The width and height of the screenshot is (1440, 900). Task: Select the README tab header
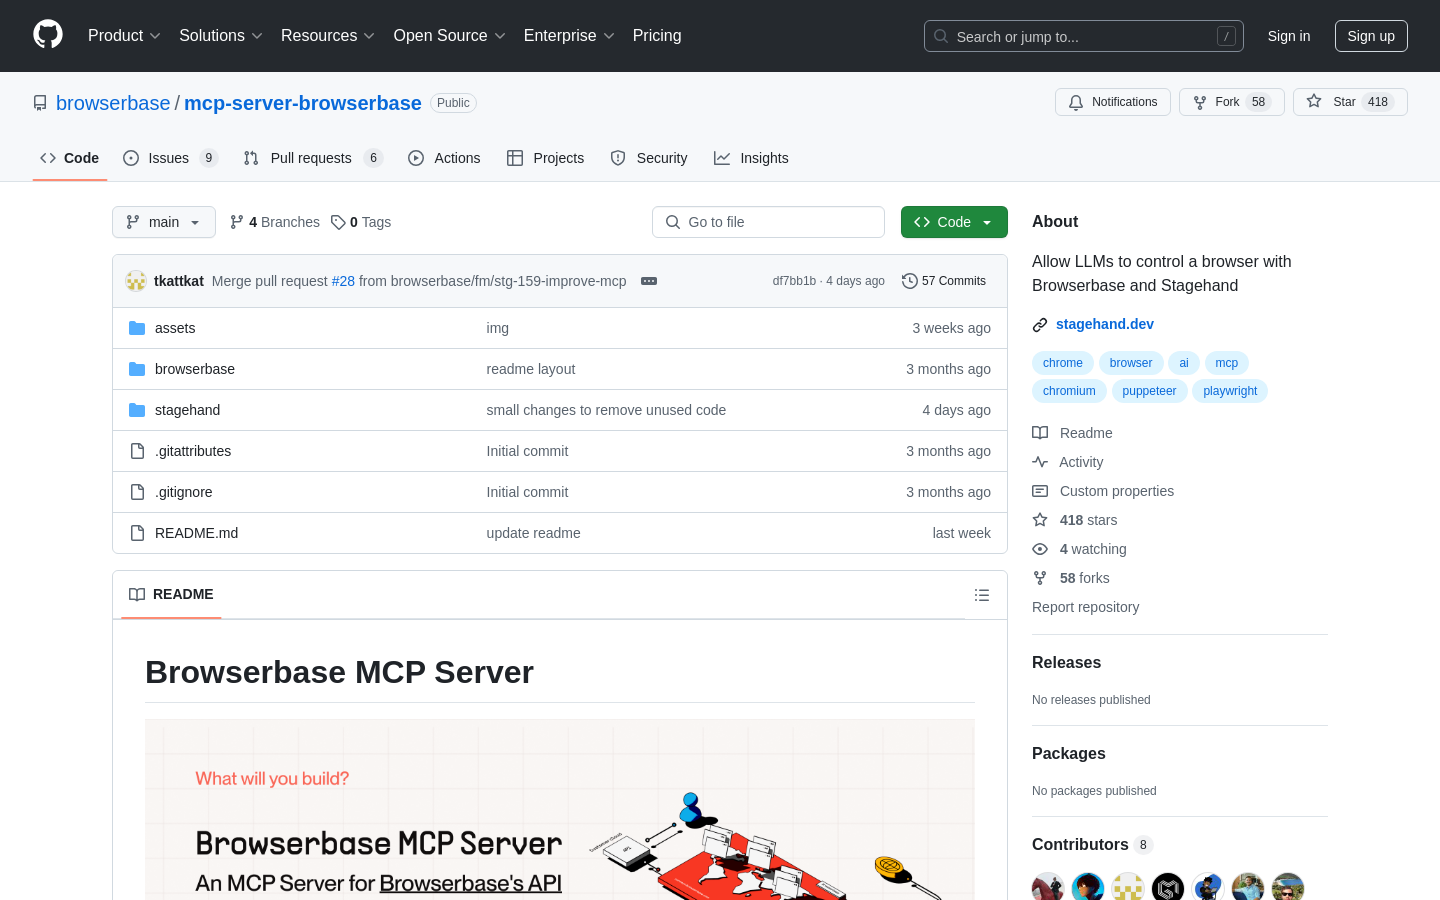coord(171,594)
